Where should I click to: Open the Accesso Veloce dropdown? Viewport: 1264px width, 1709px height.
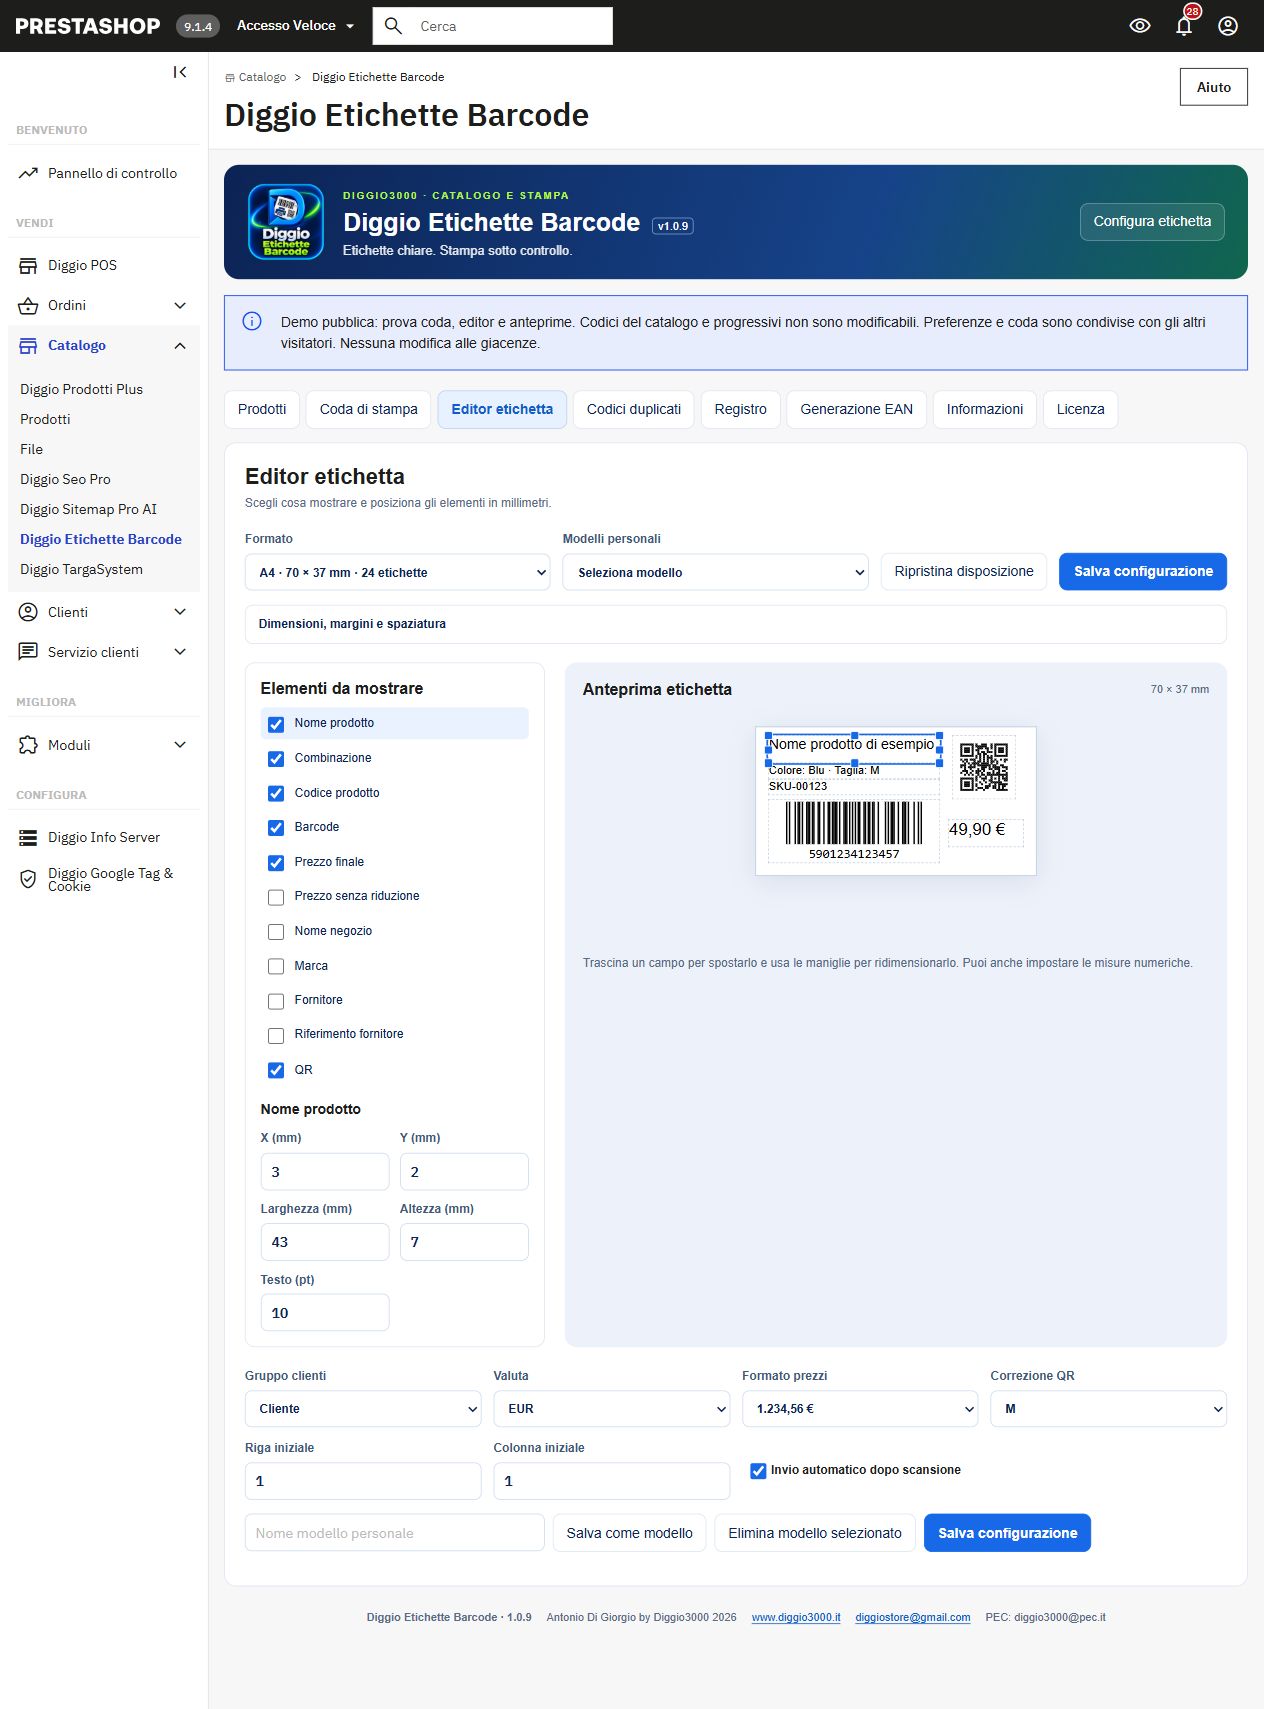(x=295, y=26)
